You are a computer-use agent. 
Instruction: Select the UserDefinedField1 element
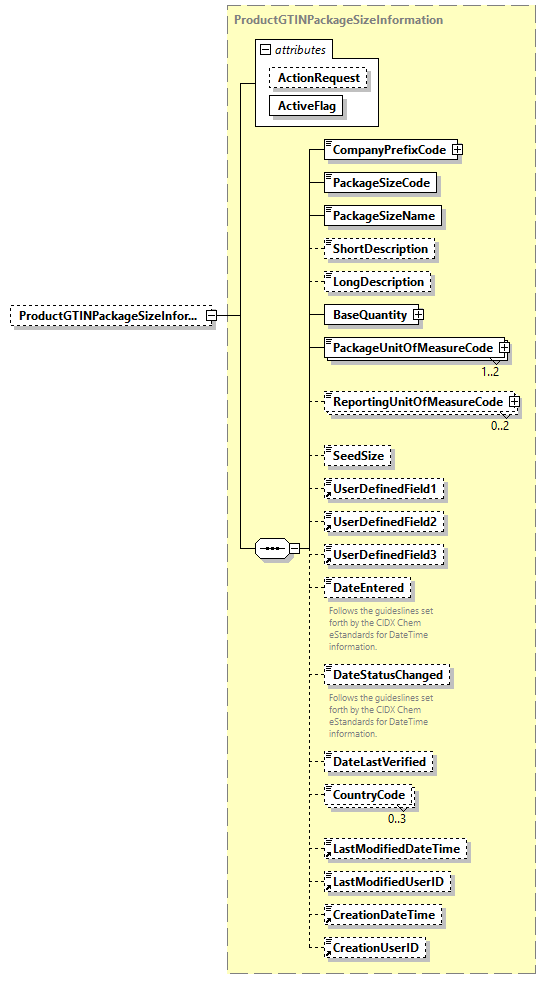pos(384,489)
